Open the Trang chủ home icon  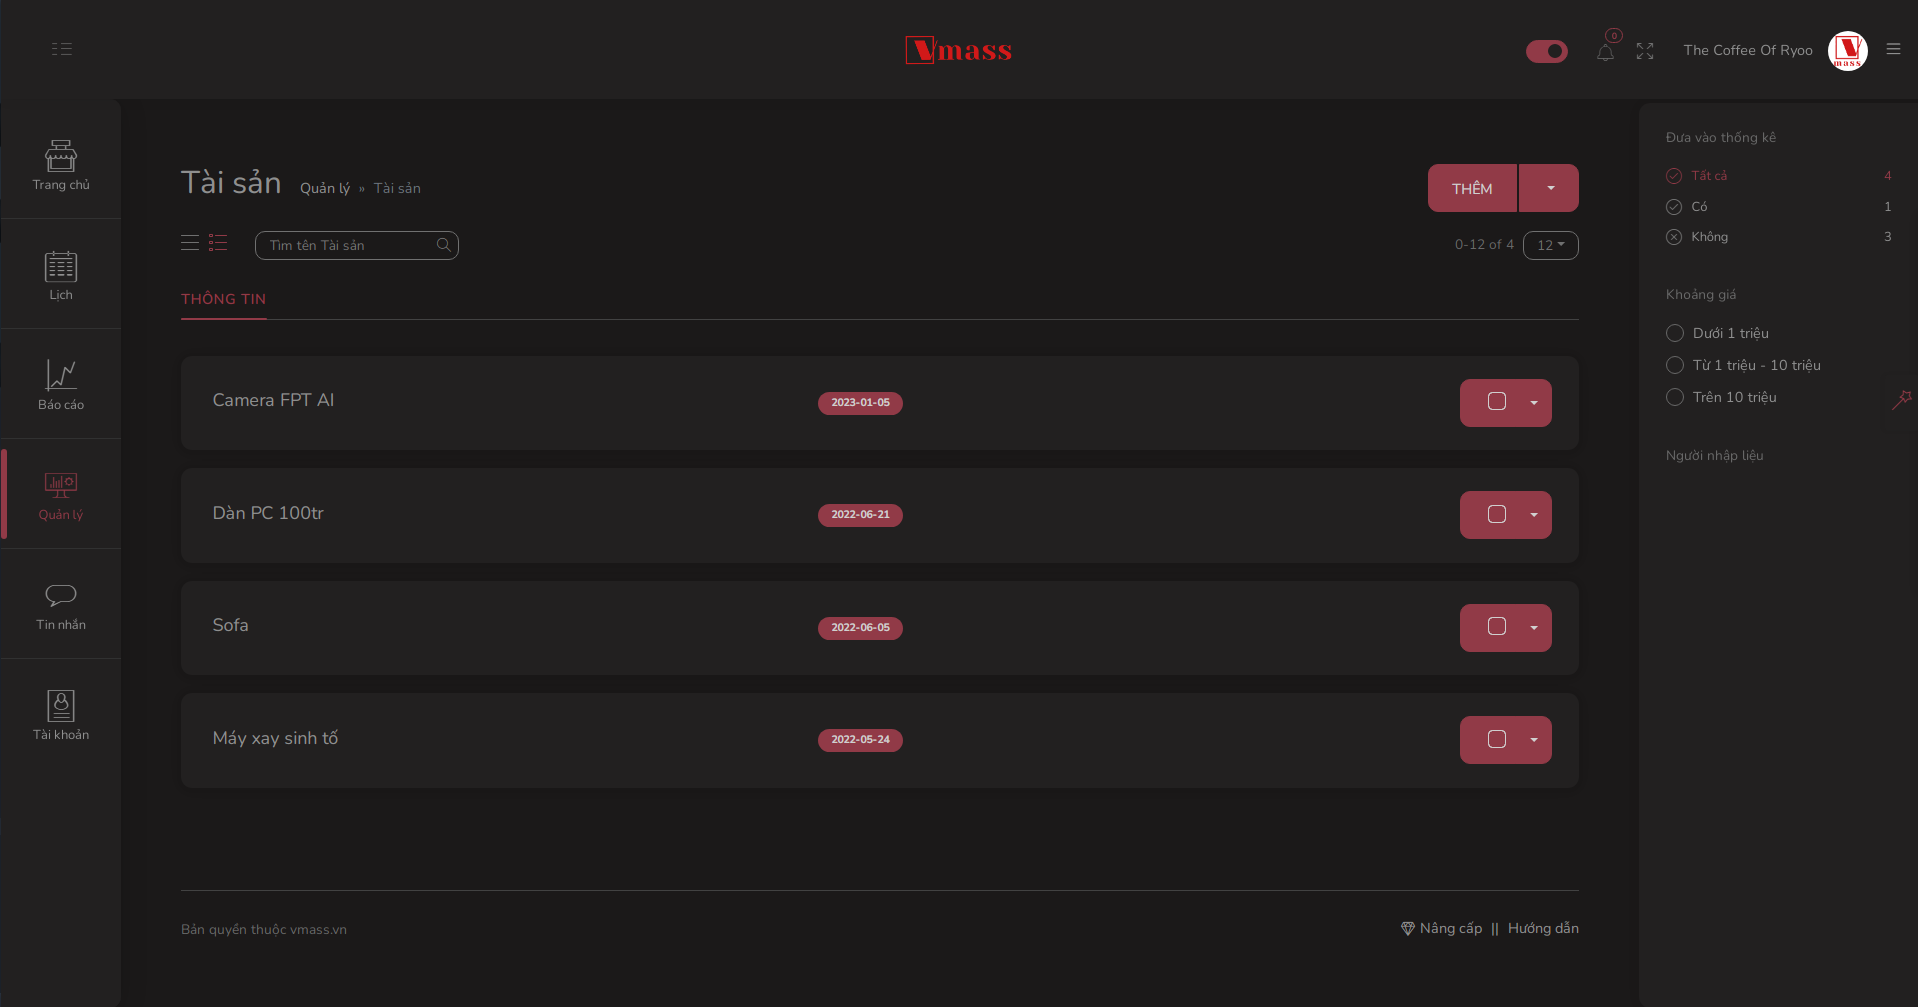click(x=61, y=156)
